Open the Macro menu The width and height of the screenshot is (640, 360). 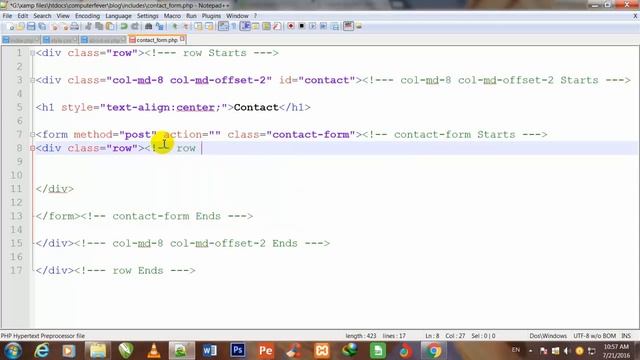[172, 16]
